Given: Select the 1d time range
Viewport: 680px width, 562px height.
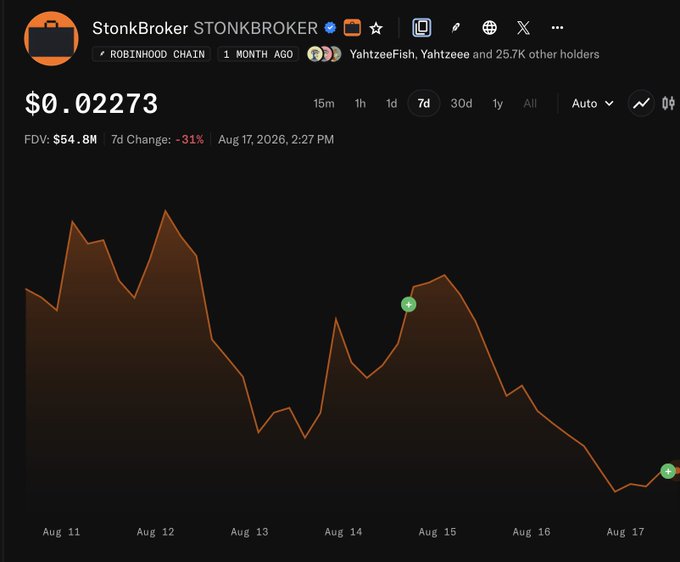Looking at the screenshot, I should 392,104.
